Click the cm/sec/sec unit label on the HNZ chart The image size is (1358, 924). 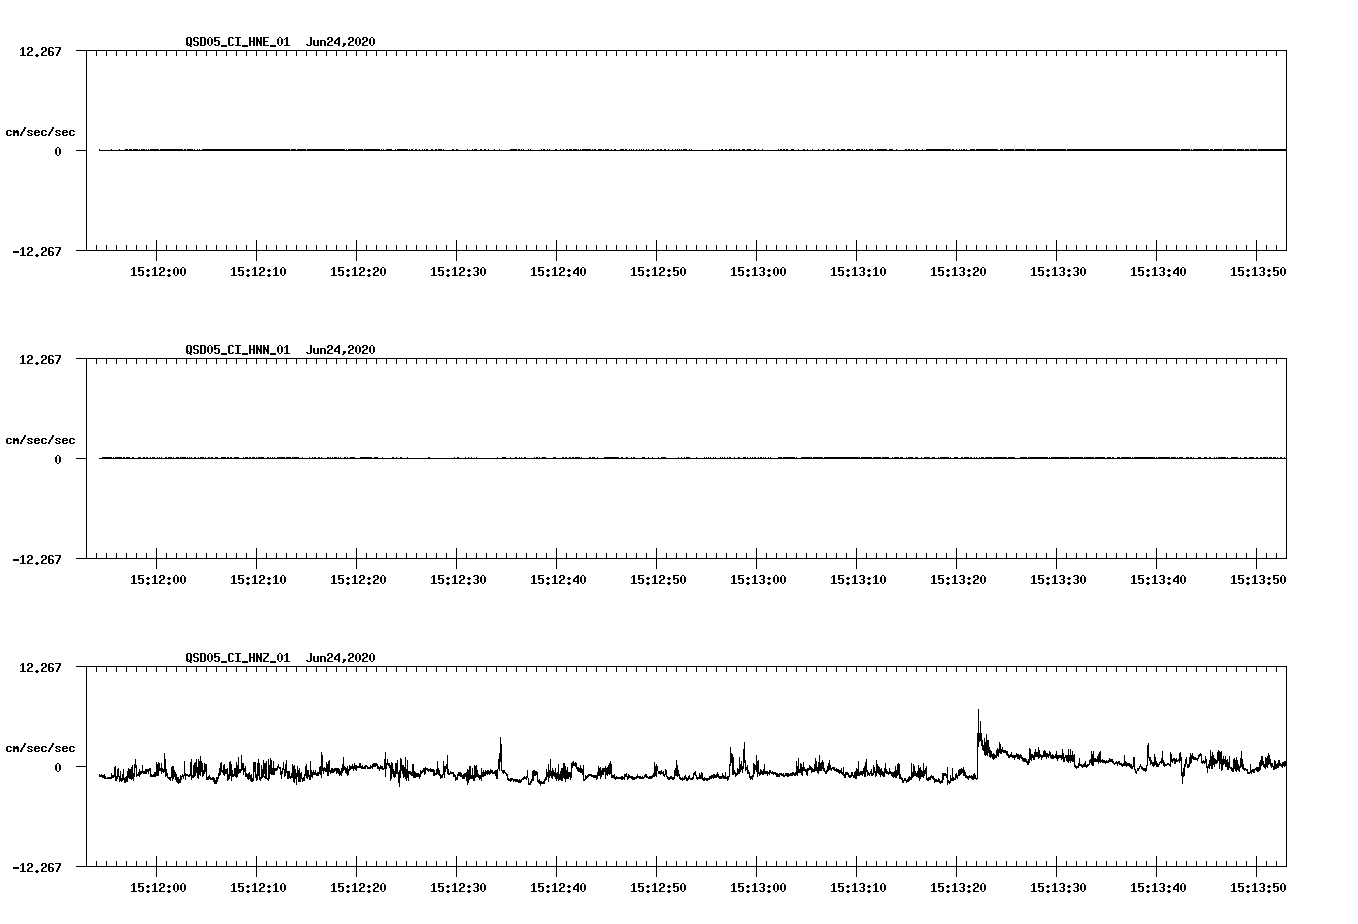40,748
